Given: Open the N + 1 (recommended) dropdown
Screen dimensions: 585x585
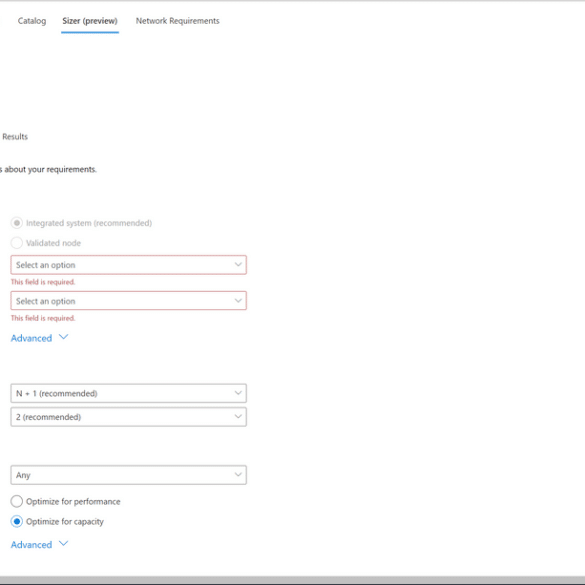Looking at the screenshot, I should click(129, 393).
